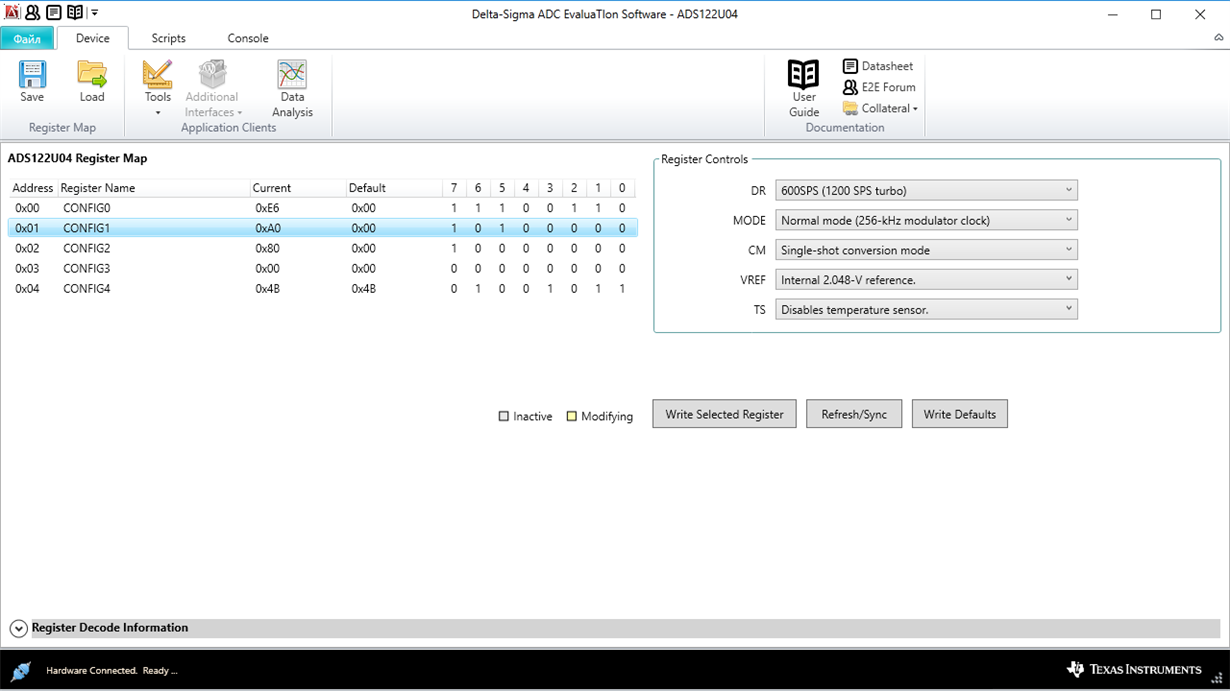Click the Current value 0xE6 cell
This screenshot has width=1230, height=691.
click(267, 208)
